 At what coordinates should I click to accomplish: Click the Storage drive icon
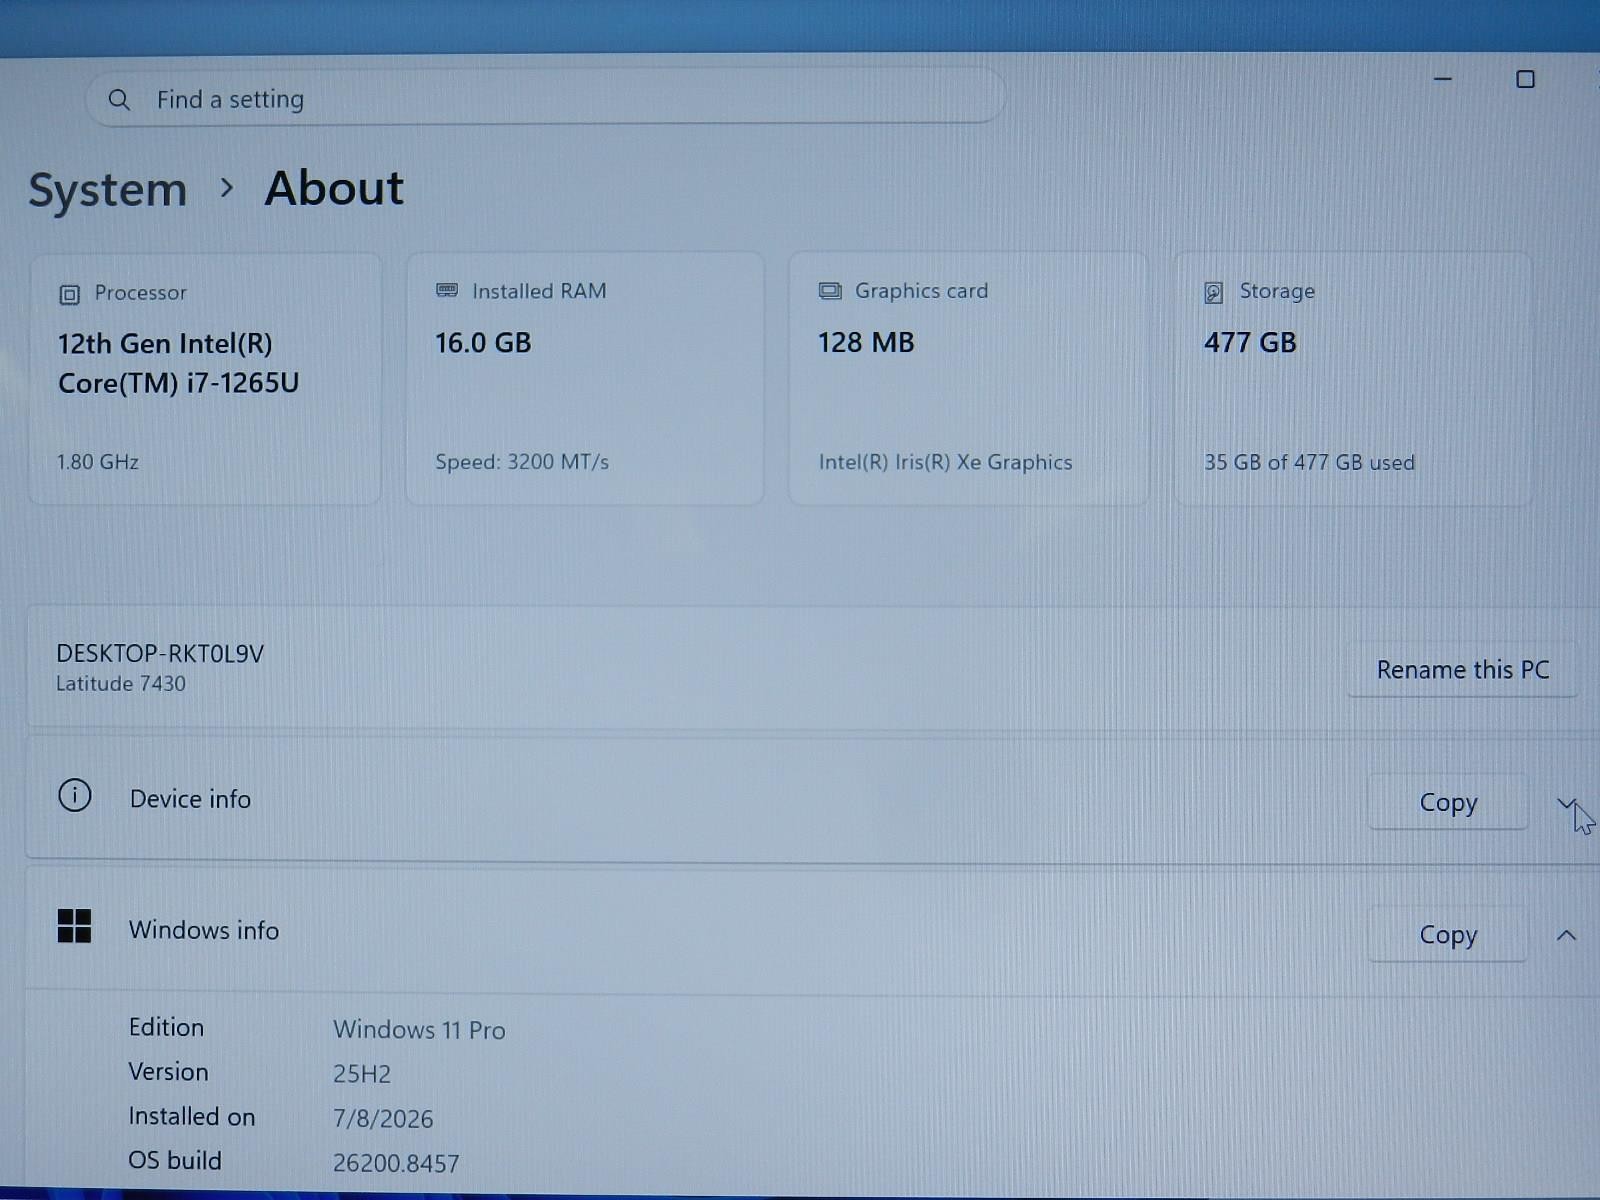pos(1213,292)
